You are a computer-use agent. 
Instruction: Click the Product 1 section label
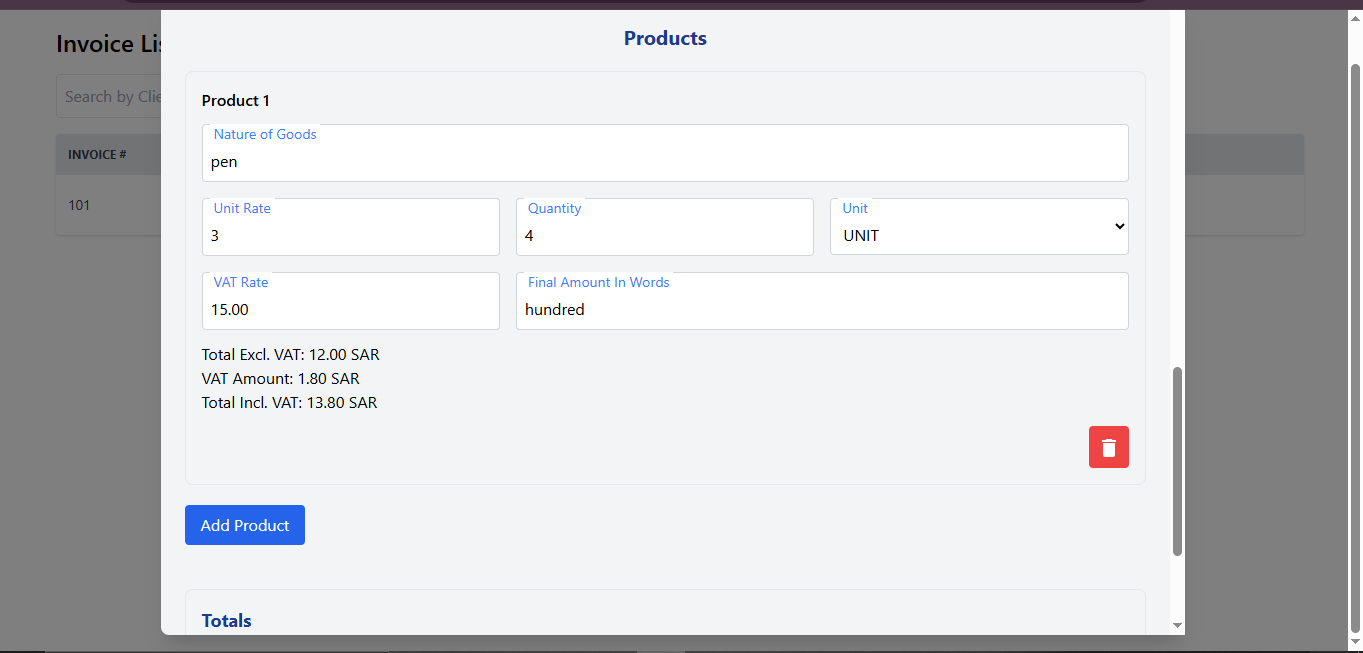(235, 100)
